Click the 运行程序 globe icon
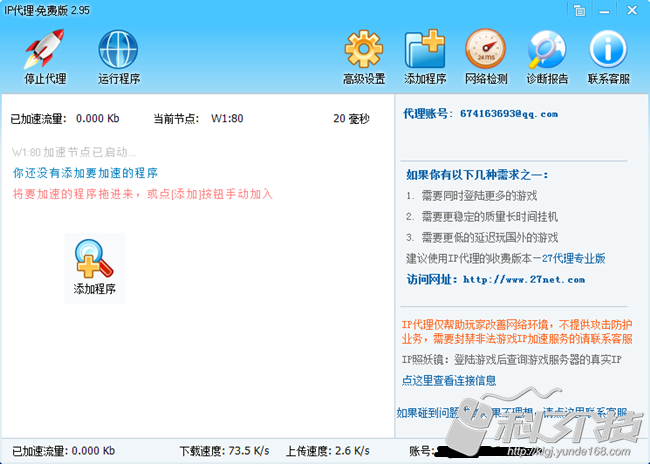The image size is (650, 464). 118,49
